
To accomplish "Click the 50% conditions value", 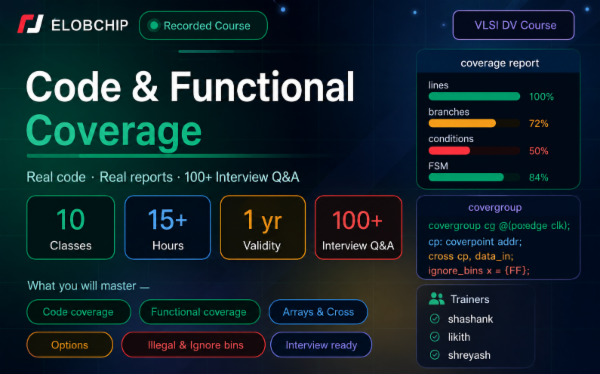I will (538, 151).
